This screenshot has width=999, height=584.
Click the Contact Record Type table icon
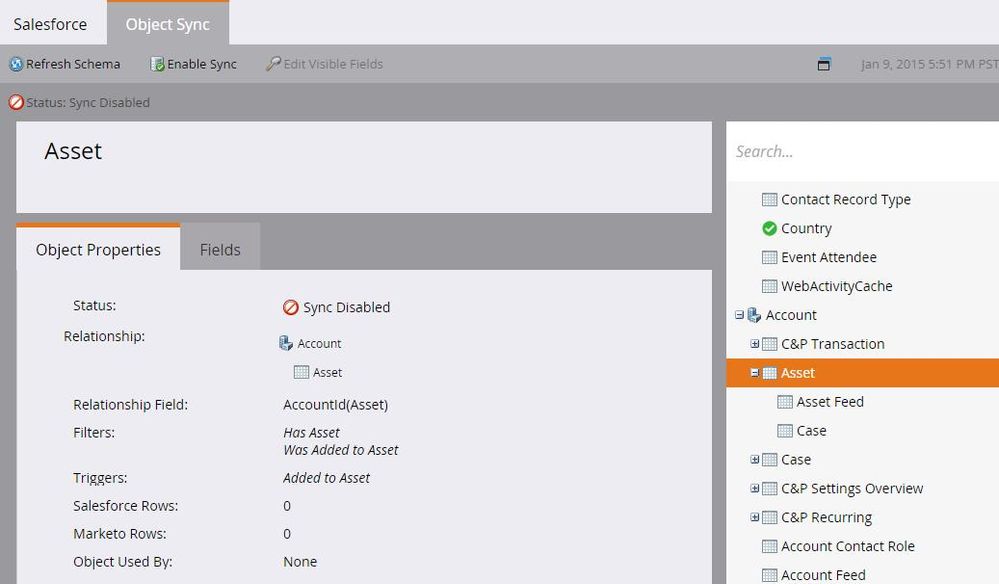tap(770, 199)
